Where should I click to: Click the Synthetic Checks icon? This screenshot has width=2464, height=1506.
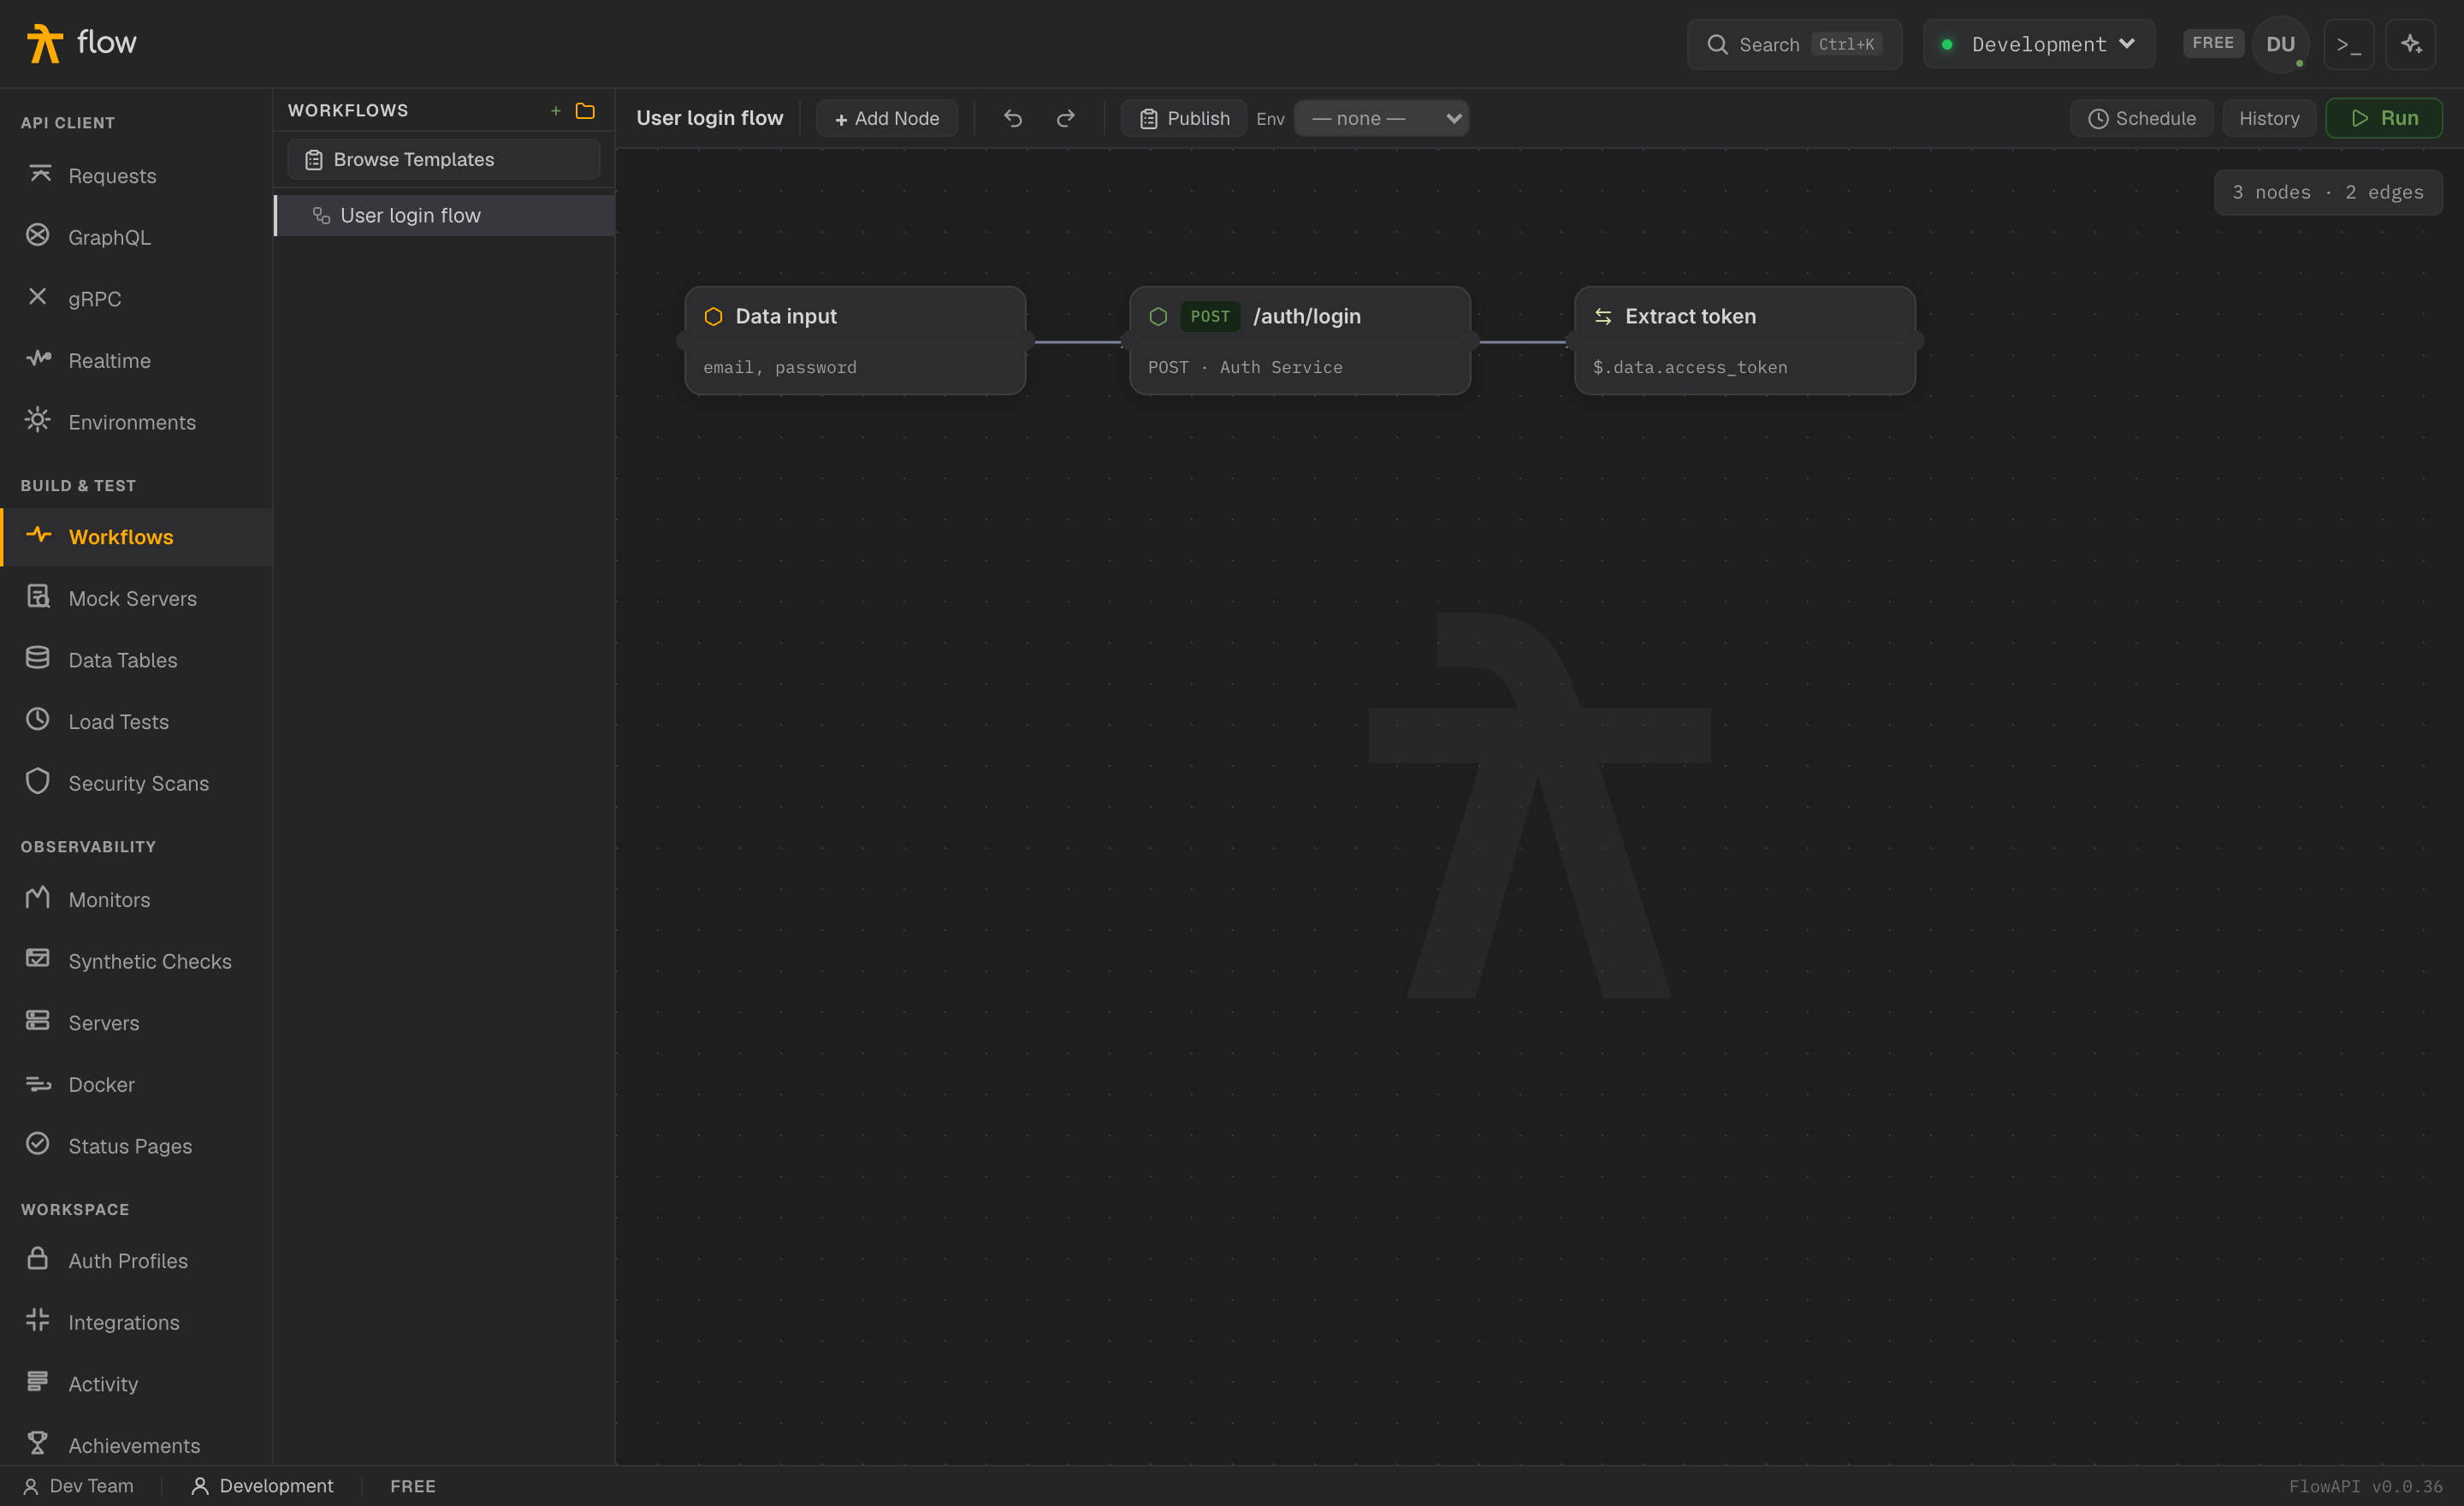[x=38, y=958]
